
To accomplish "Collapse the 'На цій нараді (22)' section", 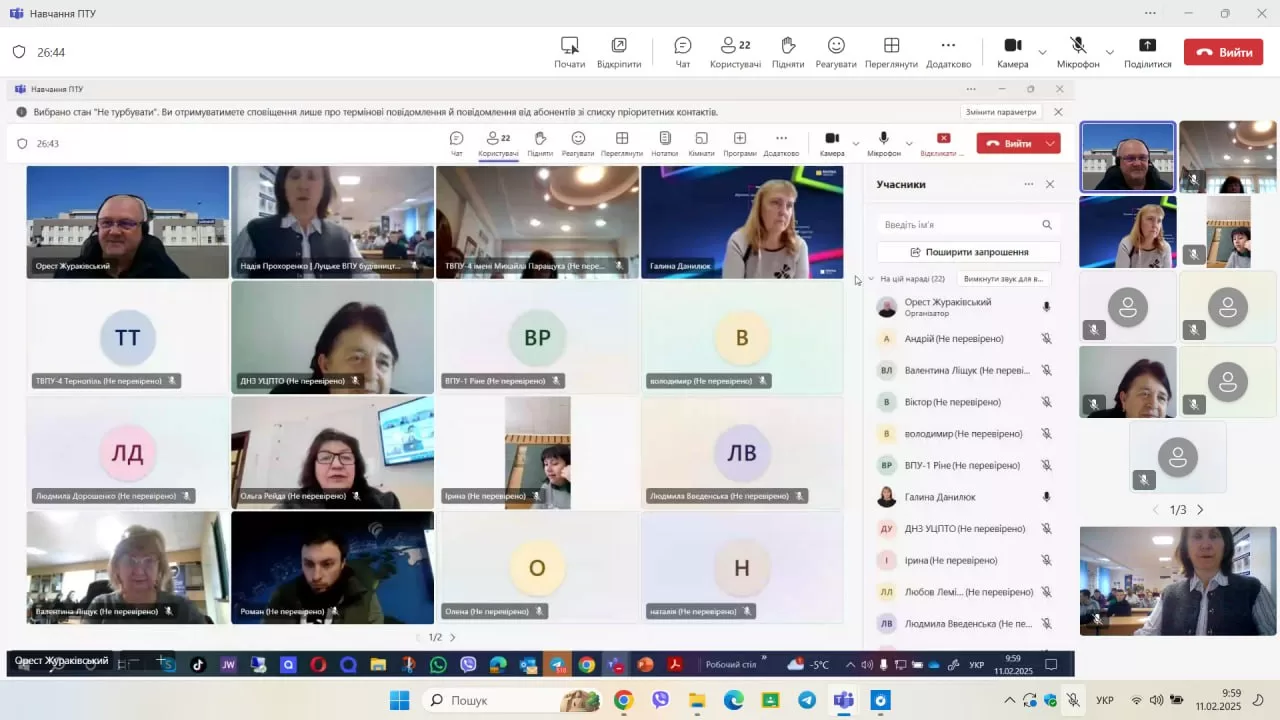I will click(x=871, y=279).
